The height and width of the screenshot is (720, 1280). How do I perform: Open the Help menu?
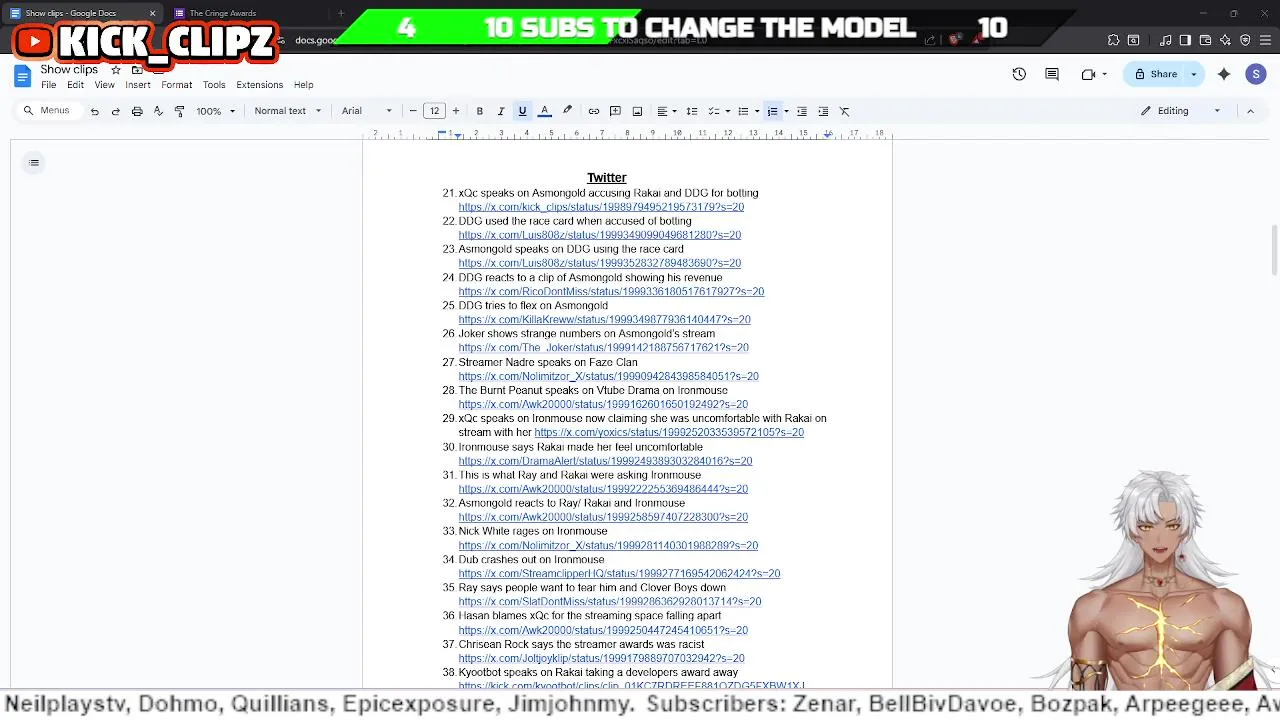303,85
